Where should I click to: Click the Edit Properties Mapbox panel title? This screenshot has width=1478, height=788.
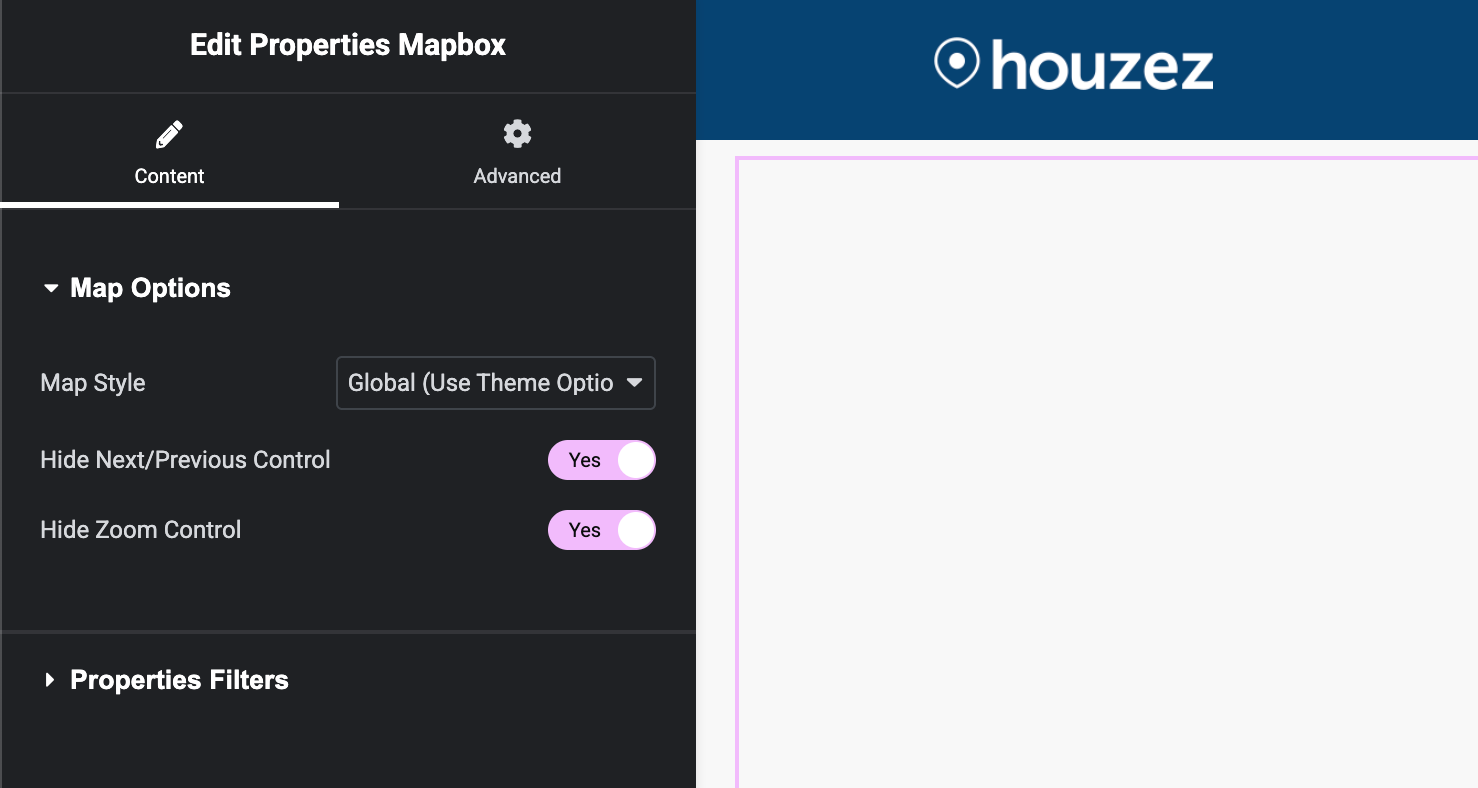(347, 45)
